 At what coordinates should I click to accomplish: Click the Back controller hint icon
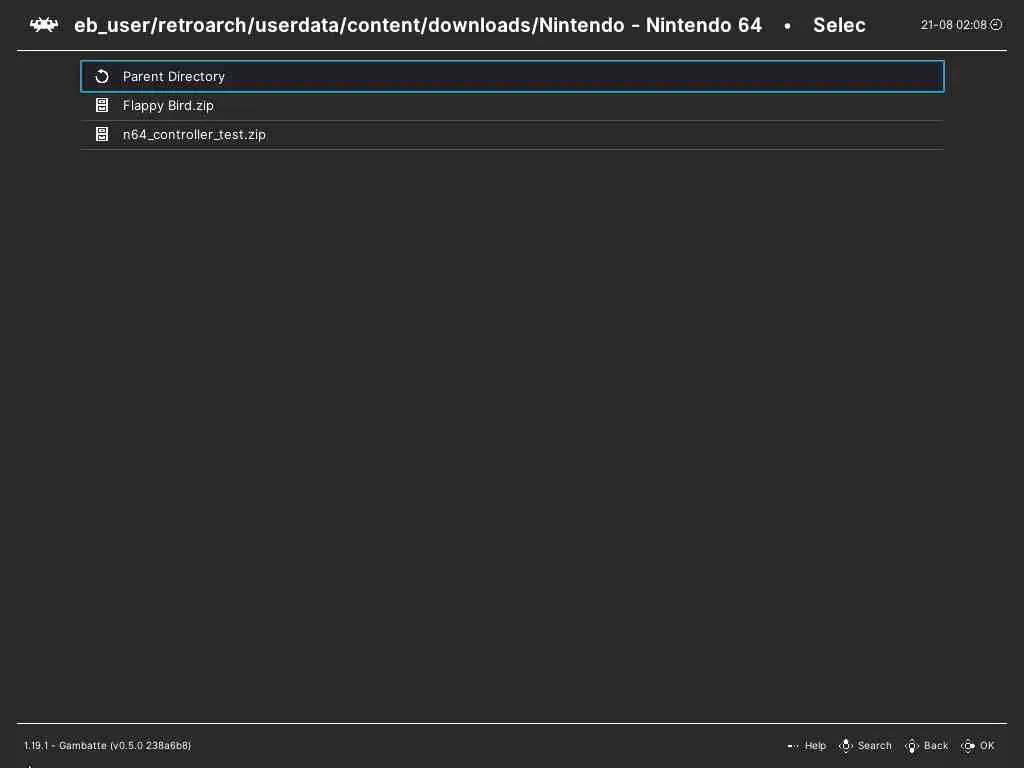point(912,745)
